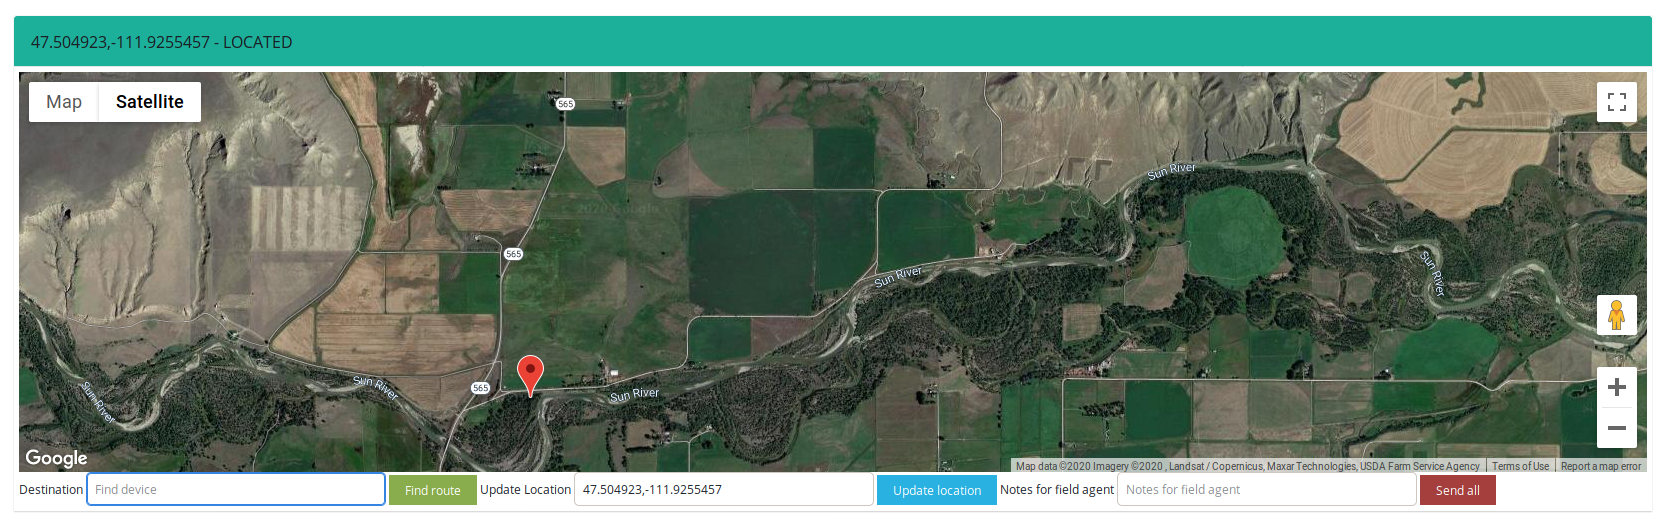Click the Update location button
This screenshot has width=1663, height=516.
coord(937,490)
